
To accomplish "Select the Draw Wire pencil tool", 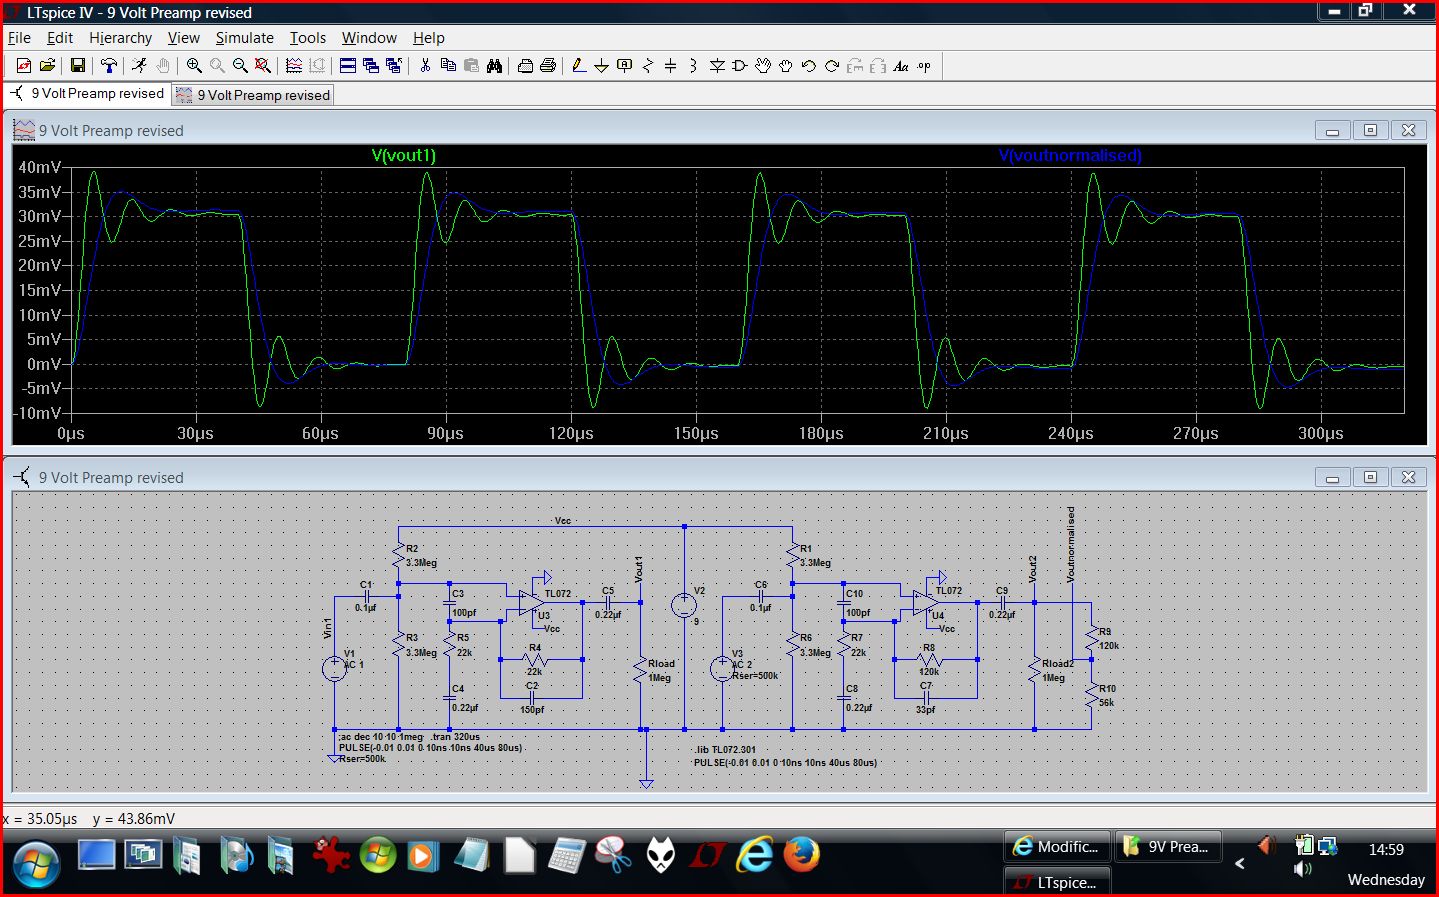I will coord(579,66).
